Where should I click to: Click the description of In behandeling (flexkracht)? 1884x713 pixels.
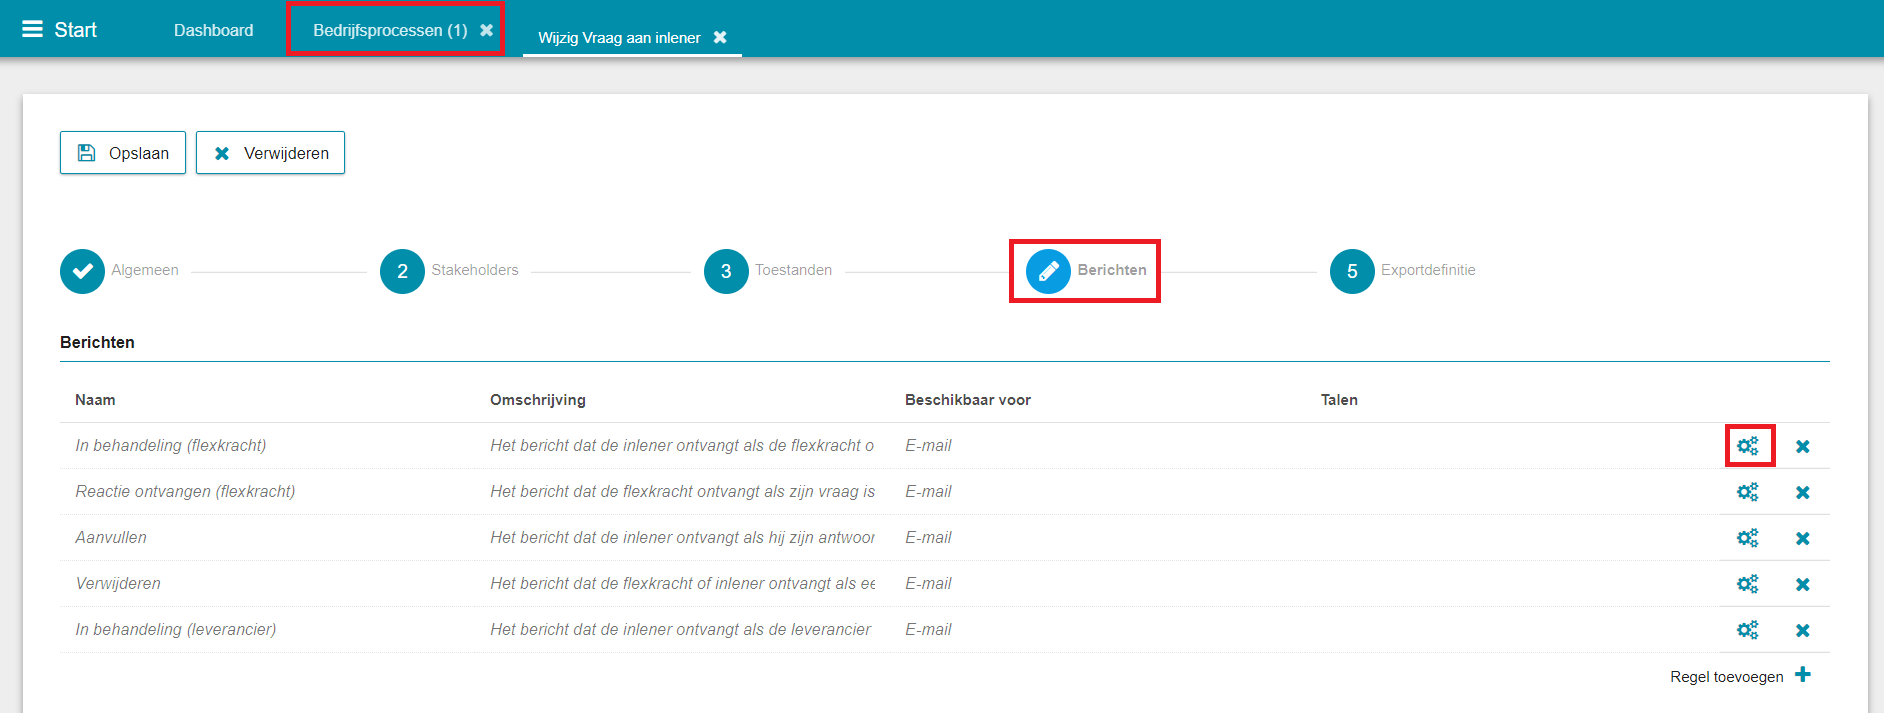pos(682,445)
